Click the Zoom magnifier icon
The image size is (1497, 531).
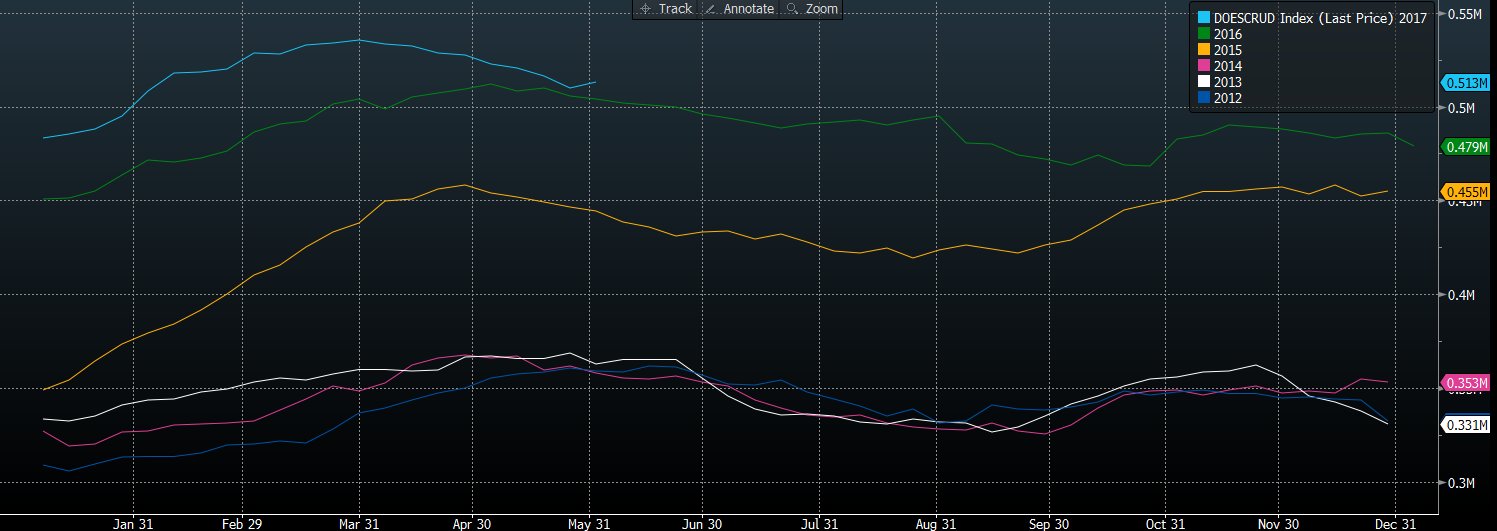pyautogui.click(x=792, y=9)
